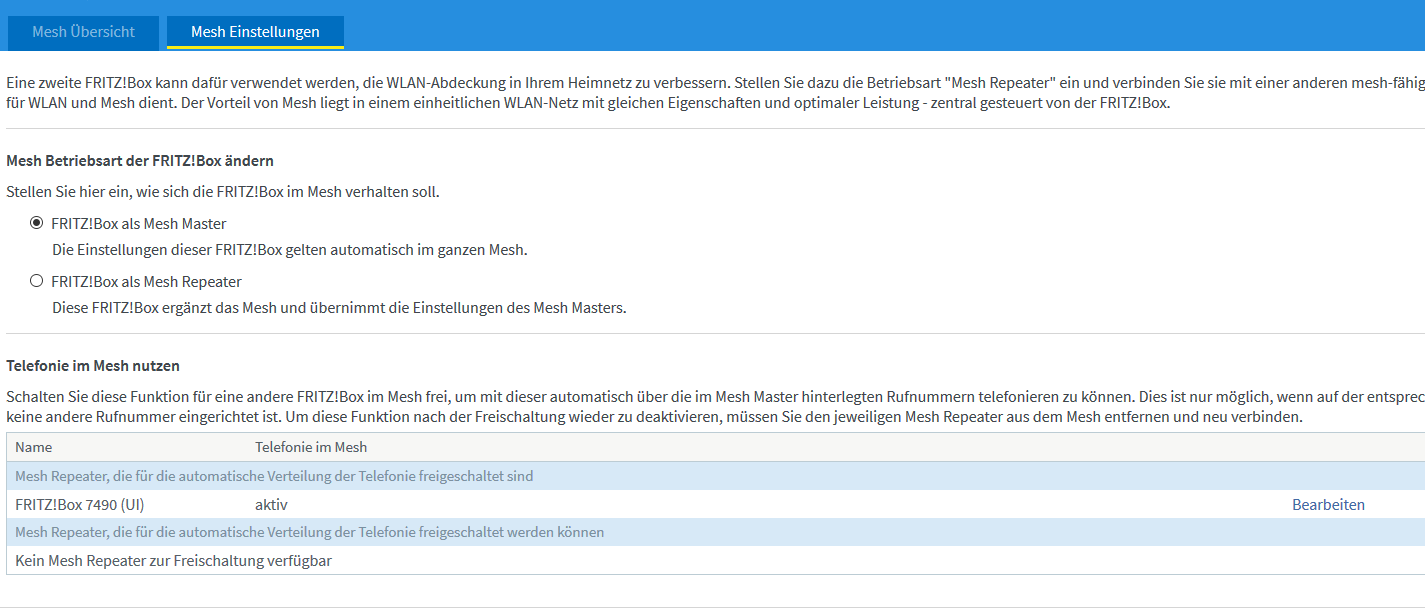Click the label text 'FRITZ!Box als Mesh Master'

(139, 223)
